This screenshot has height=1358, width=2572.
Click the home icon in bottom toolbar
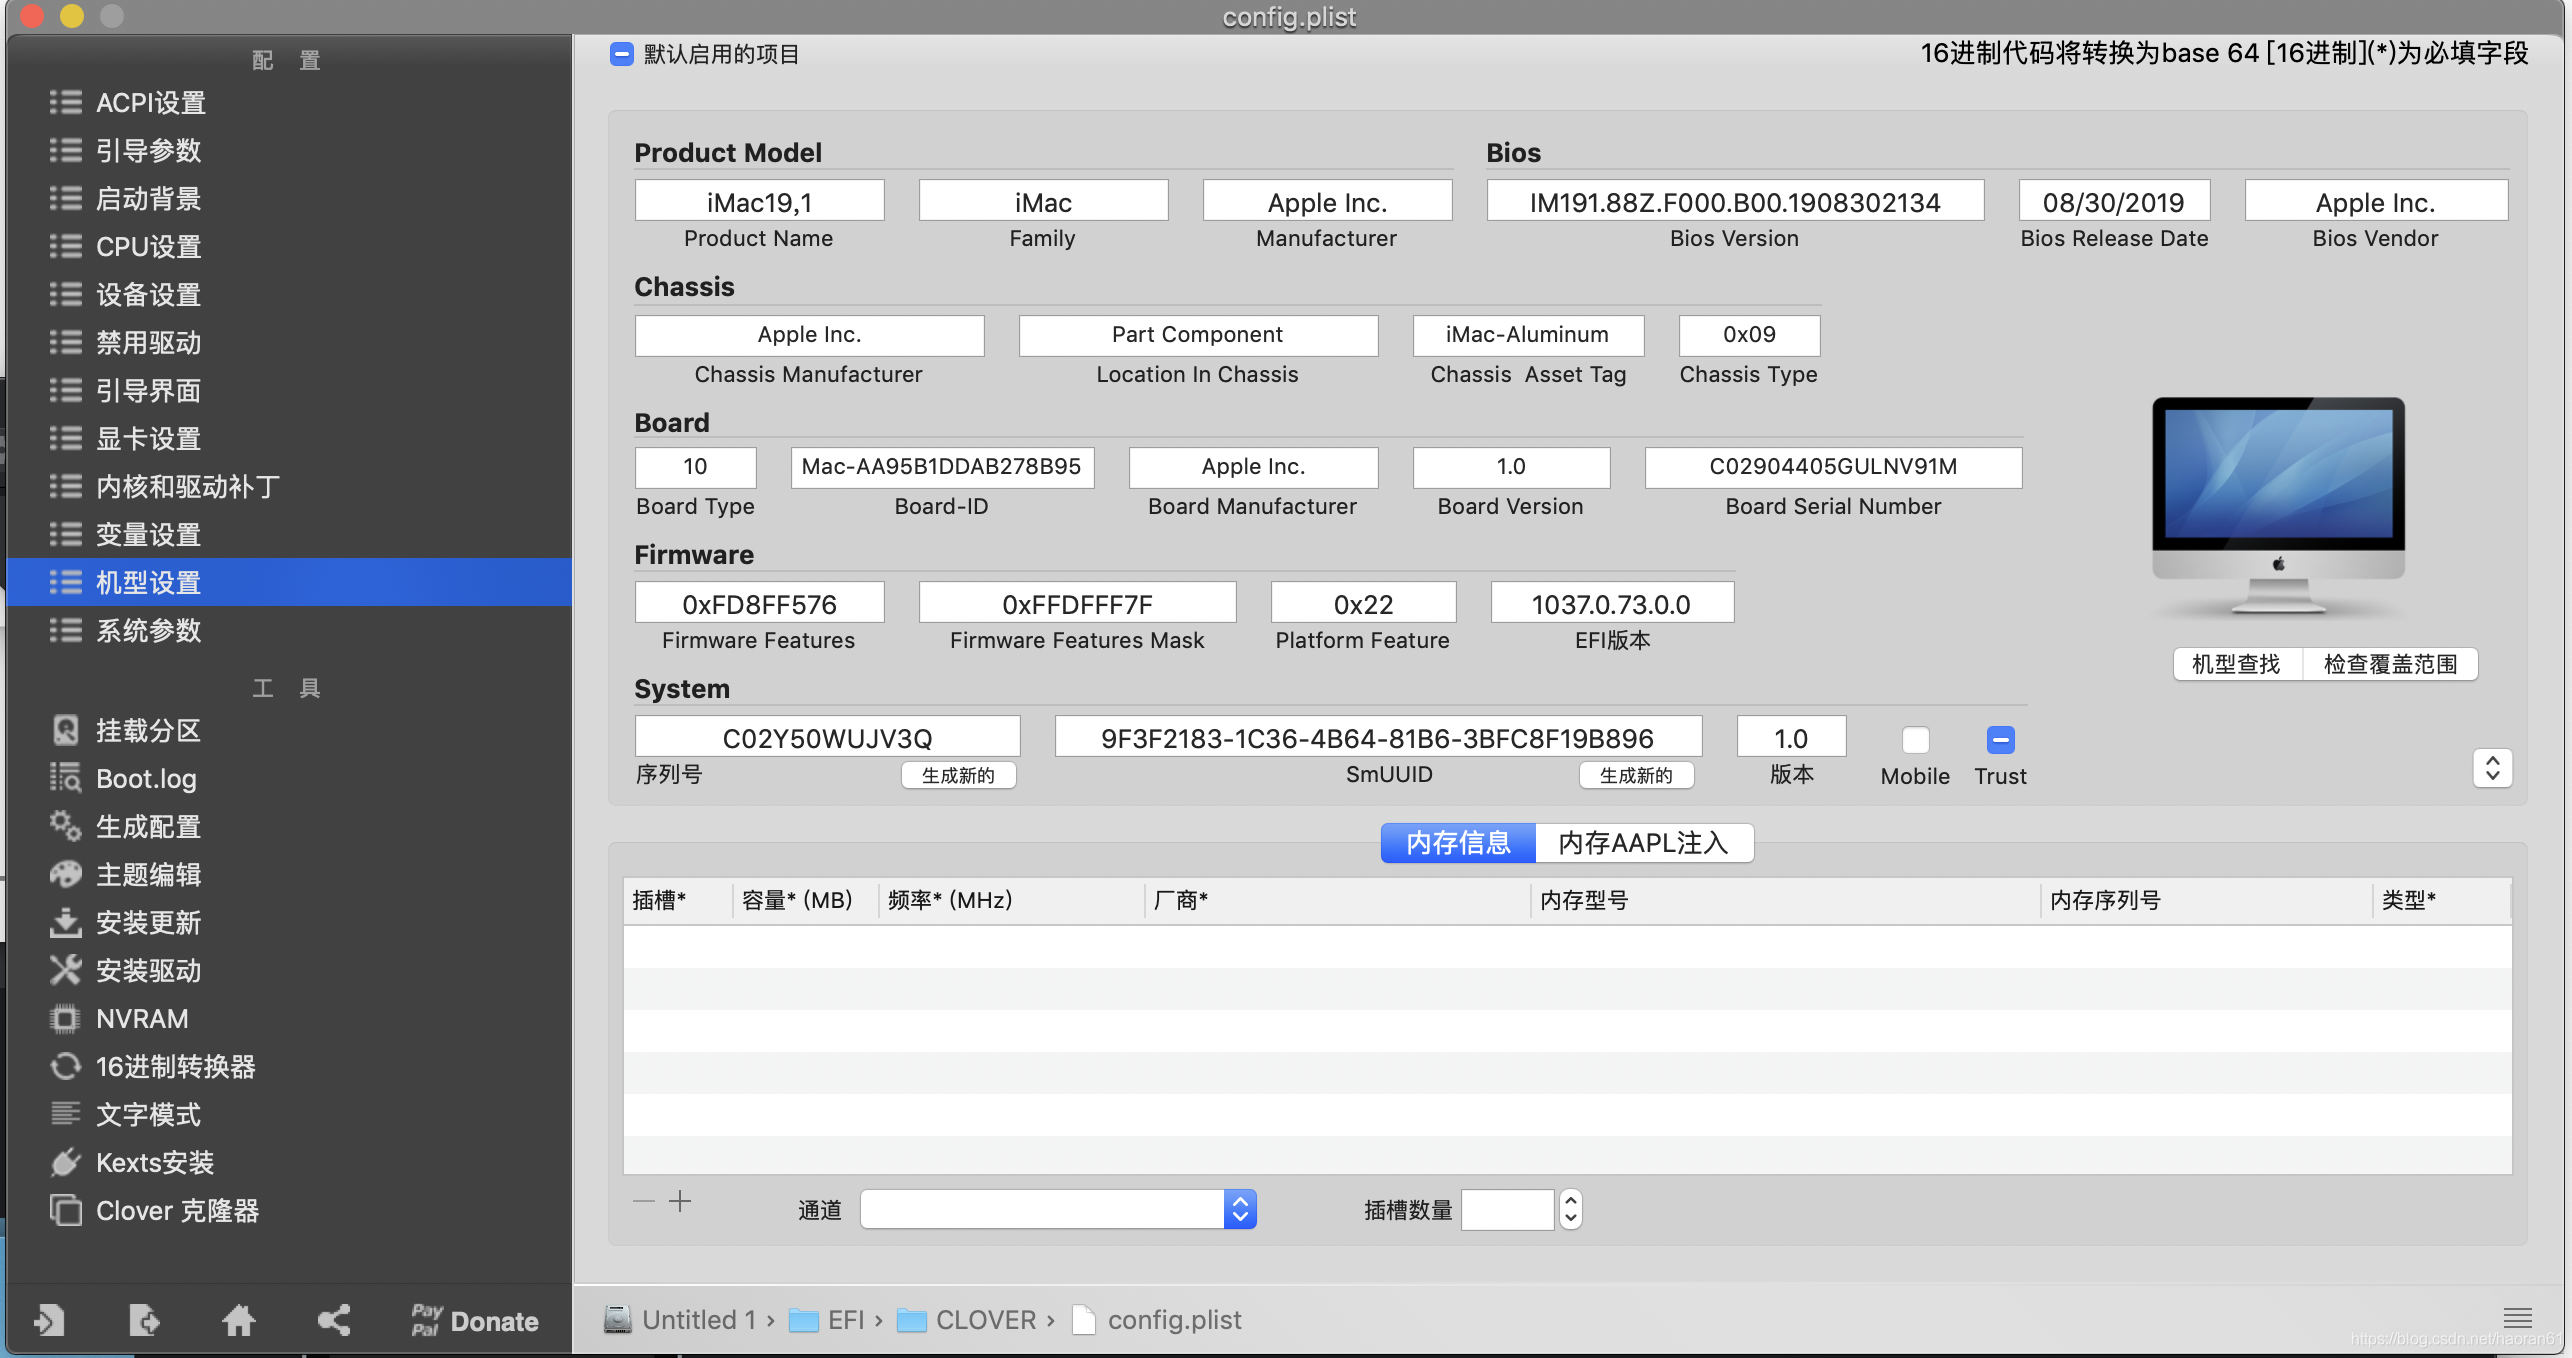click(x=238, y=1320)
